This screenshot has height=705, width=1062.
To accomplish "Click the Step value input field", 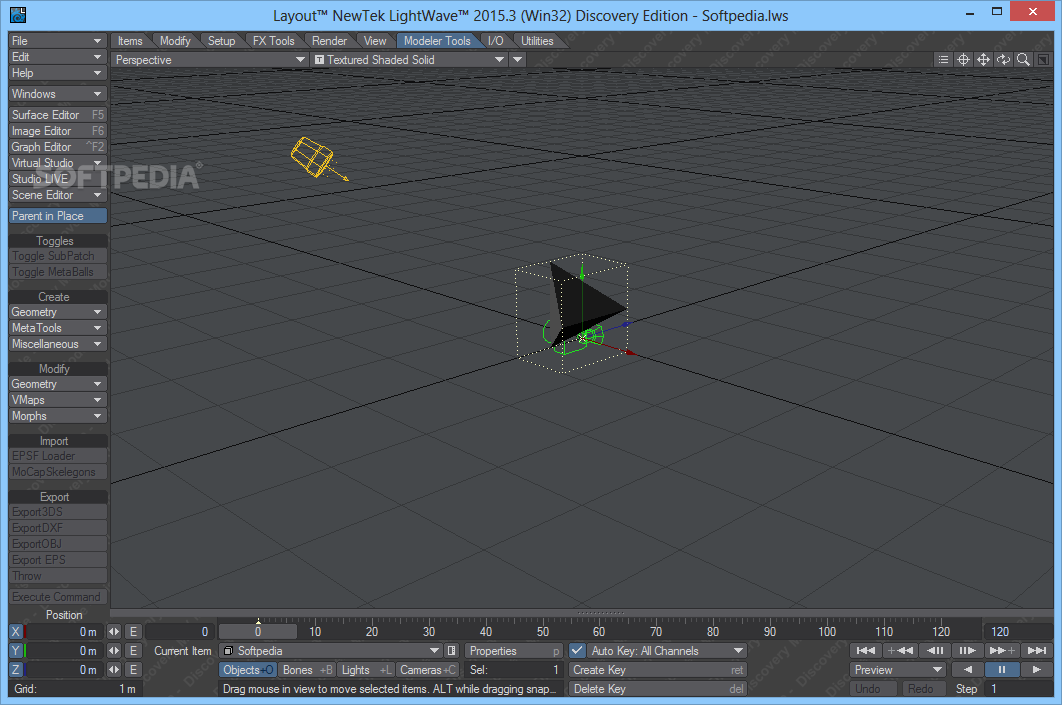I will tap(1017, 688).
